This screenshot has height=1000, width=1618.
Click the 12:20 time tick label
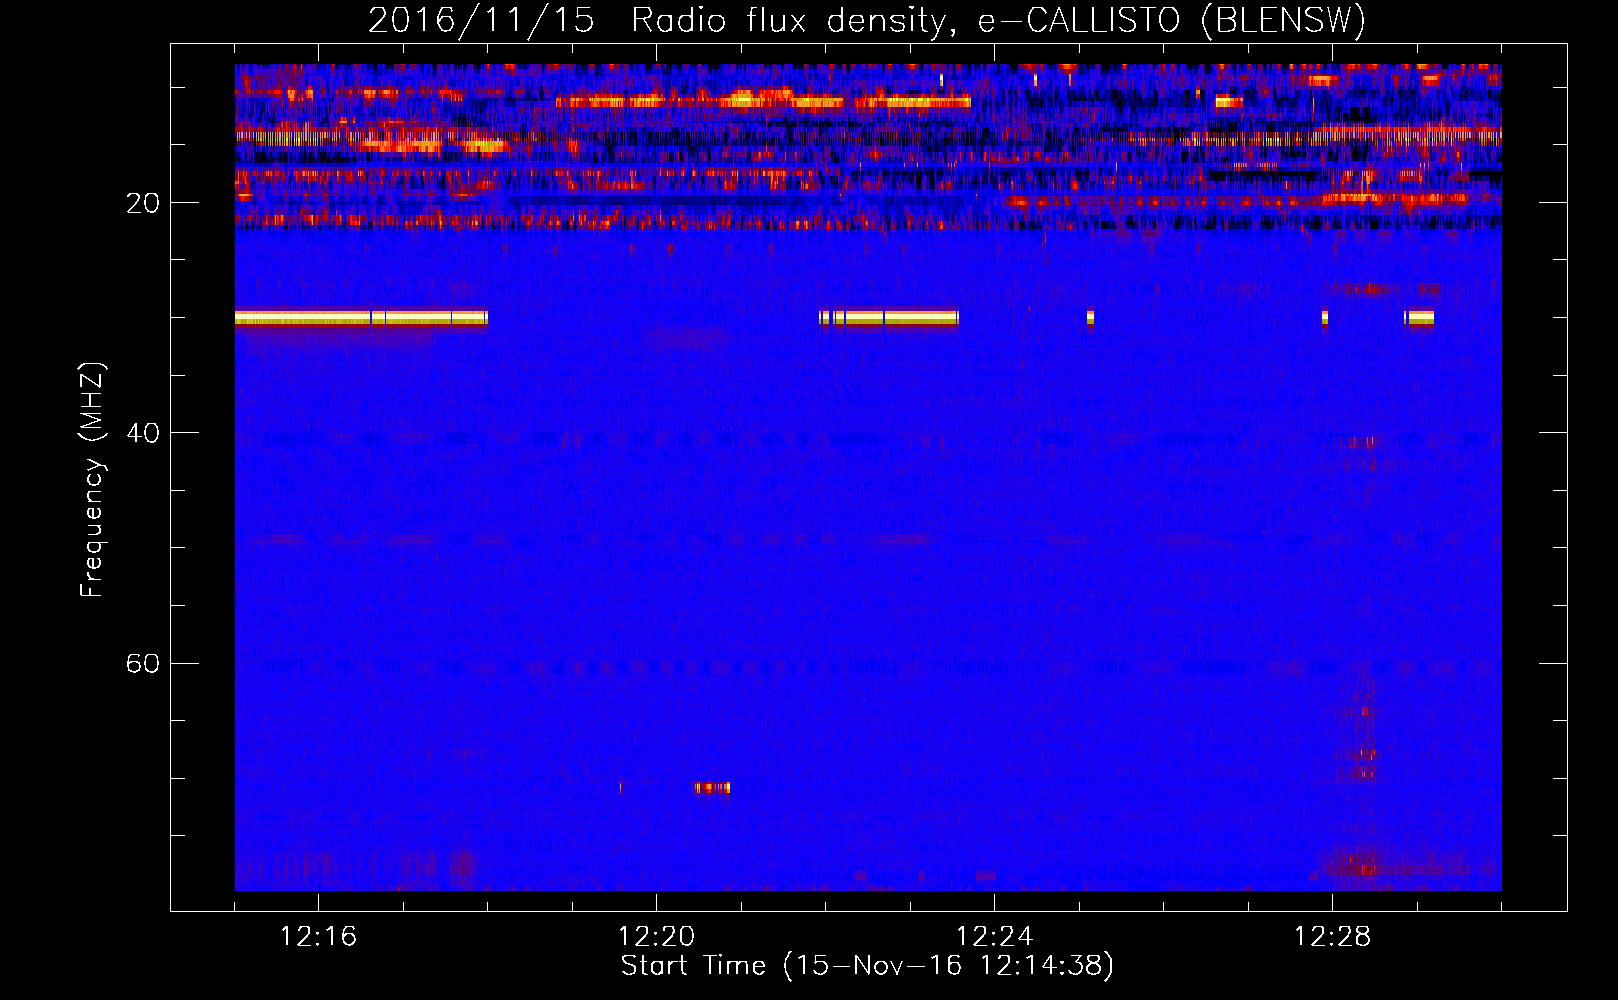(656, 937)
